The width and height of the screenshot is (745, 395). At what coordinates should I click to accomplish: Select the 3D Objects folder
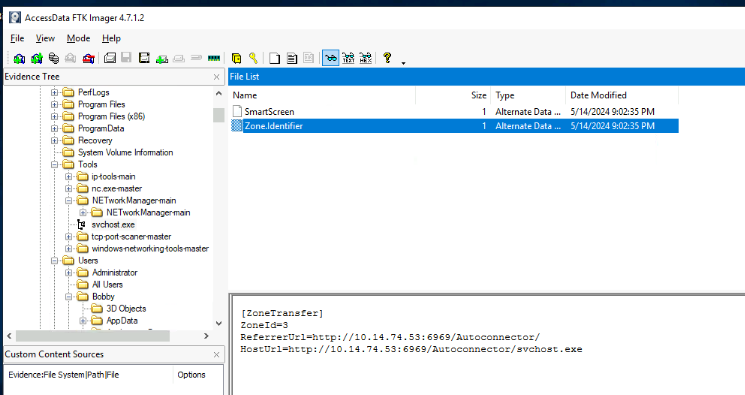tap(126, 309)
